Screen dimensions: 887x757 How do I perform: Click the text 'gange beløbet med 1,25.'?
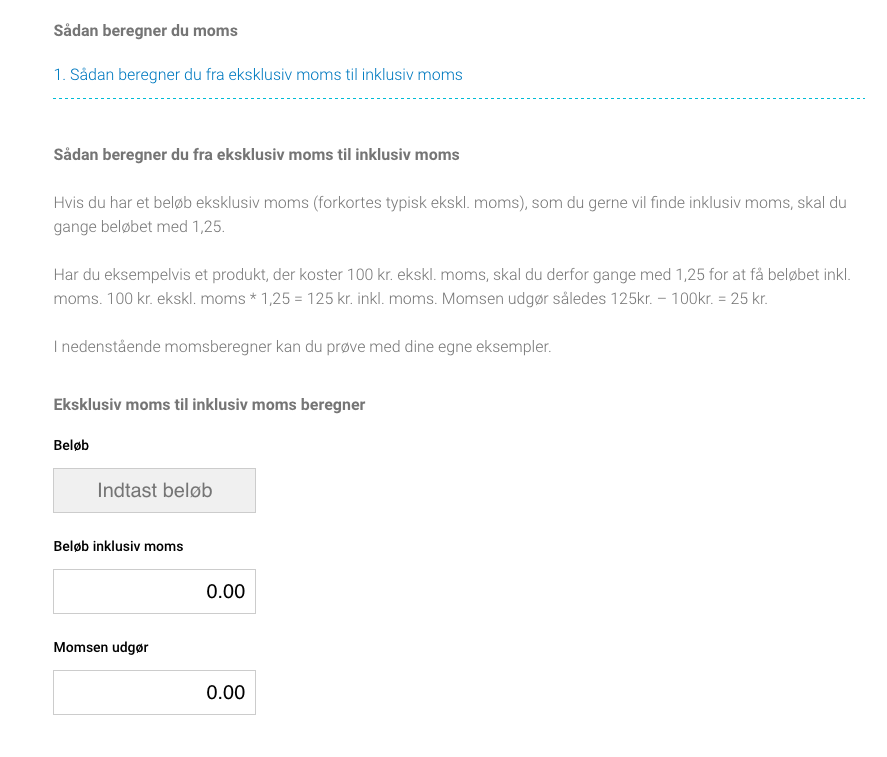click(139, 226)
